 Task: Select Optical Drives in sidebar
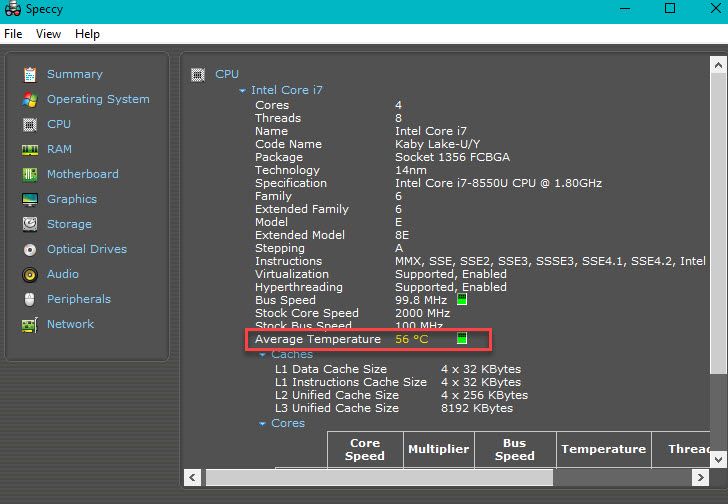pos(87,249)
